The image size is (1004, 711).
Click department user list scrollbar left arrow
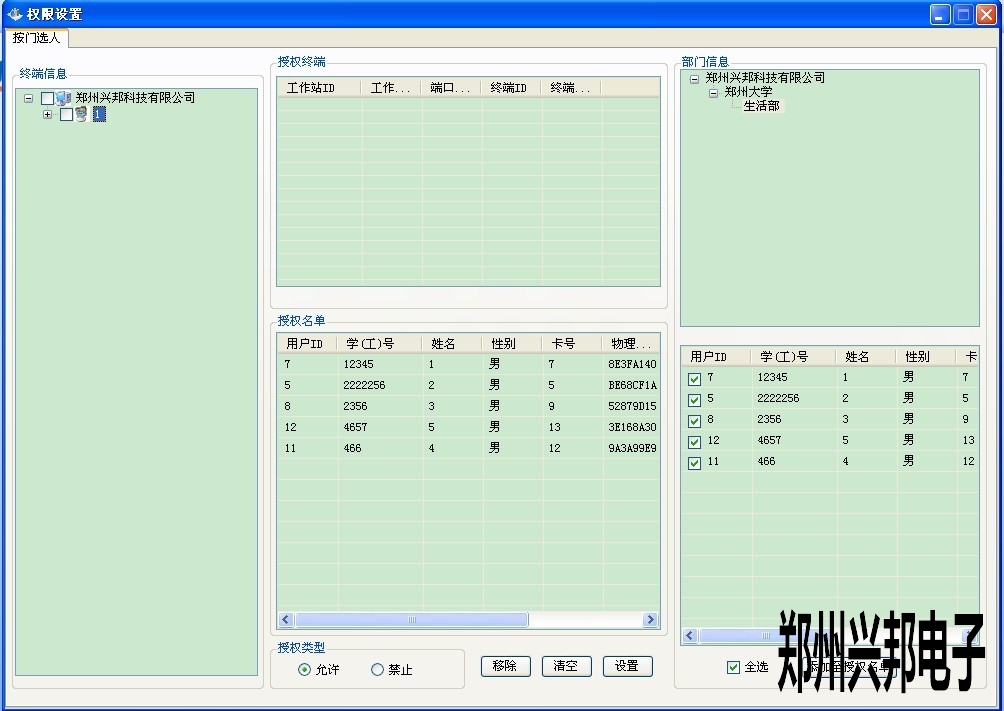(690, 635)
